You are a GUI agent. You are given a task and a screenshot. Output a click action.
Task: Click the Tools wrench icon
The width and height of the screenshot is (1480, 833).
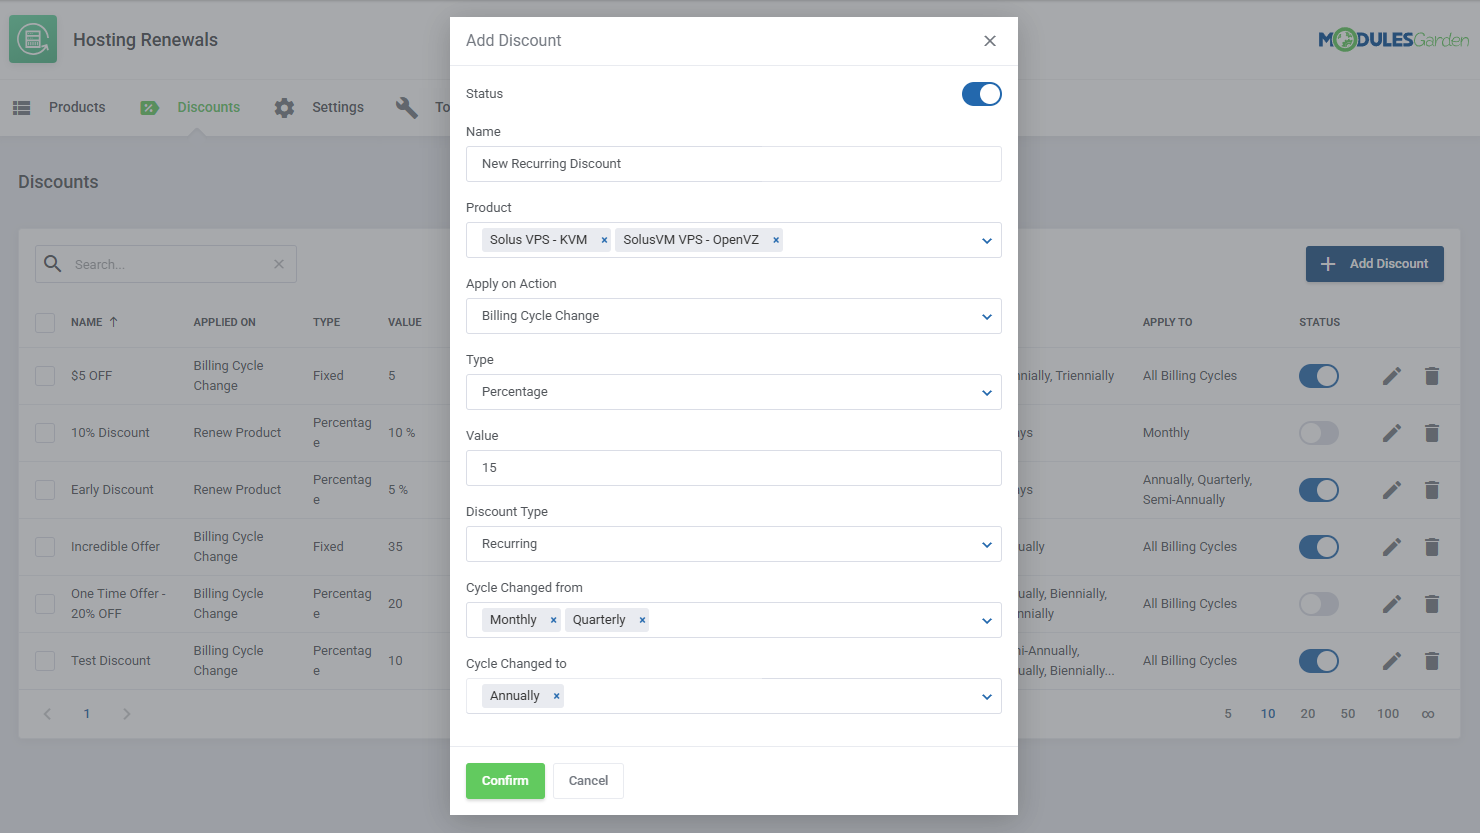[x=407, y=106]
